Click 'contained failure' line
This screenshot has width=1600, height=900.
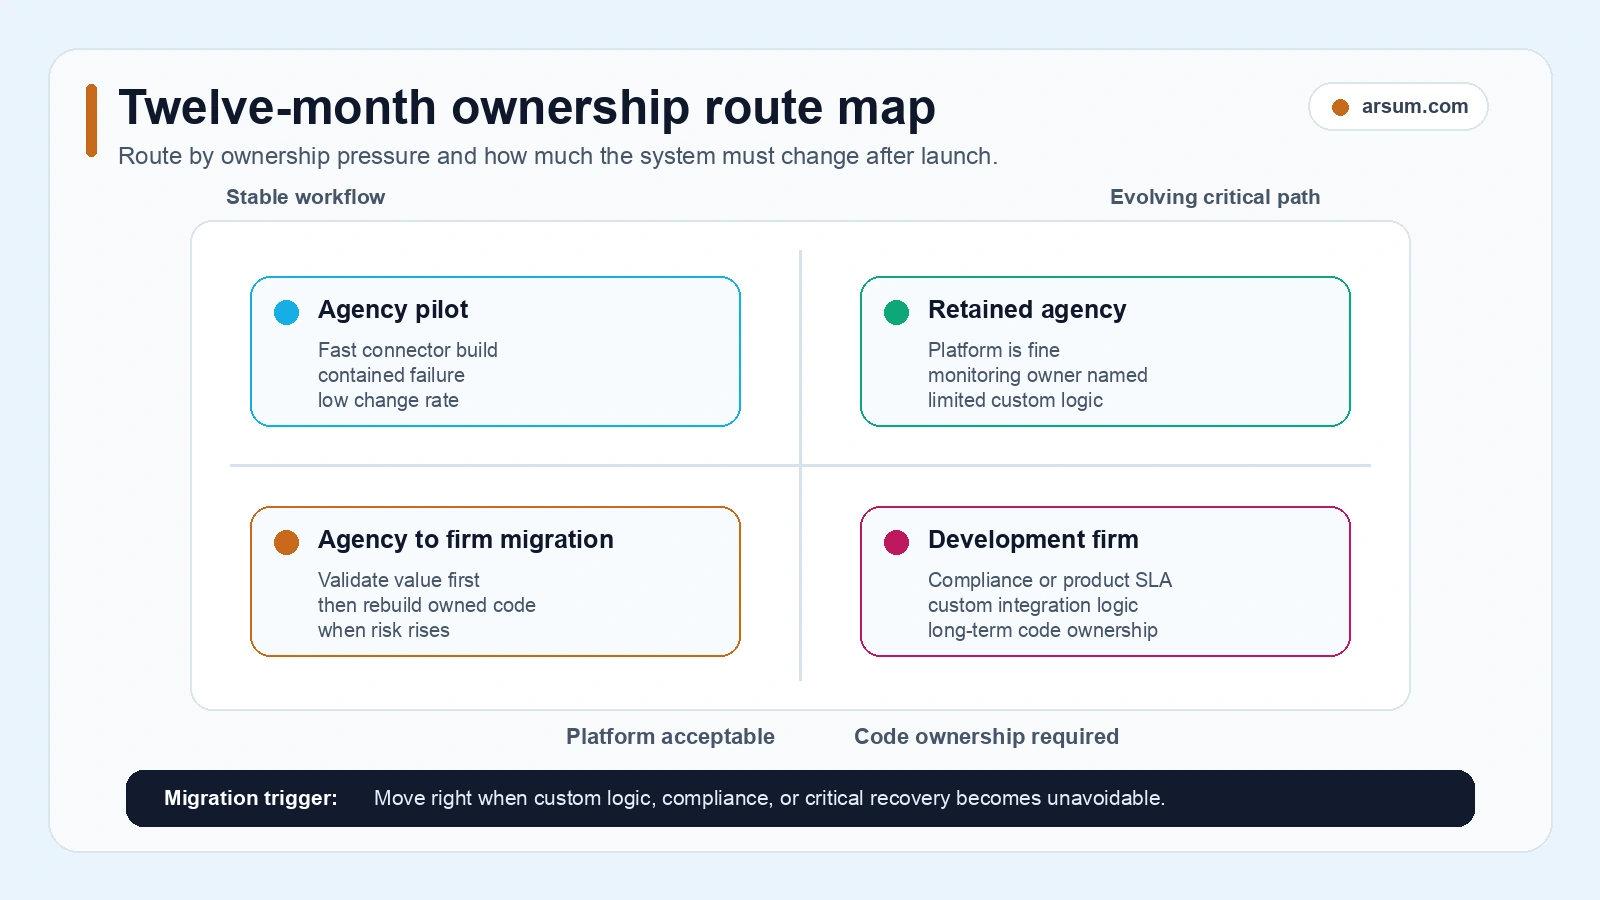391,375
